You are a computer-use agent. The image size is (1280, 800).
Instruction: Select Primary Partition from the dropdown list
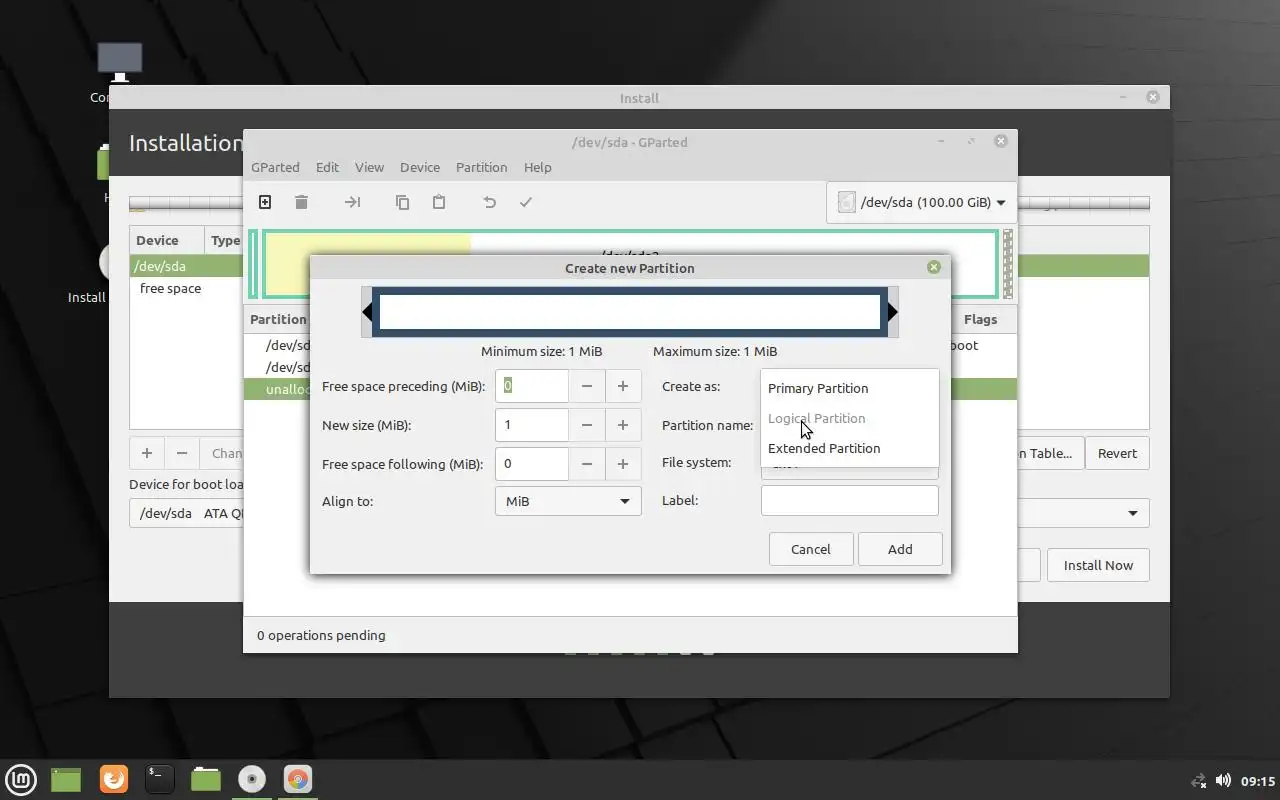[x=850, y=388]
